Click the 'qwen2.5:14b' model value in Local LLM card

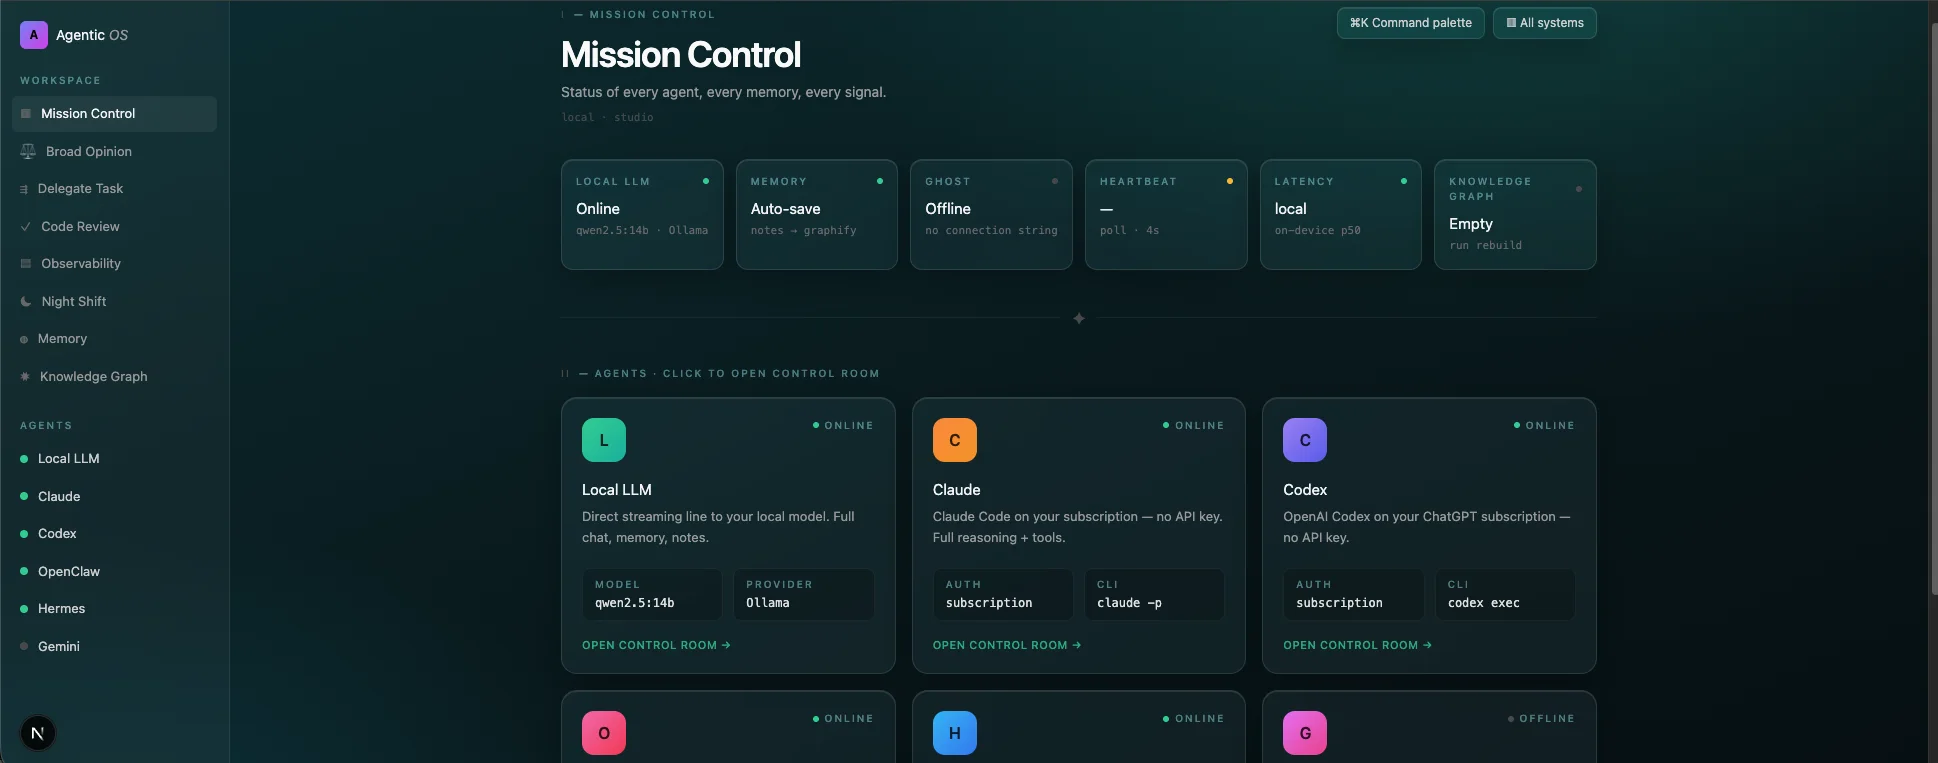(x=634, y=603)
